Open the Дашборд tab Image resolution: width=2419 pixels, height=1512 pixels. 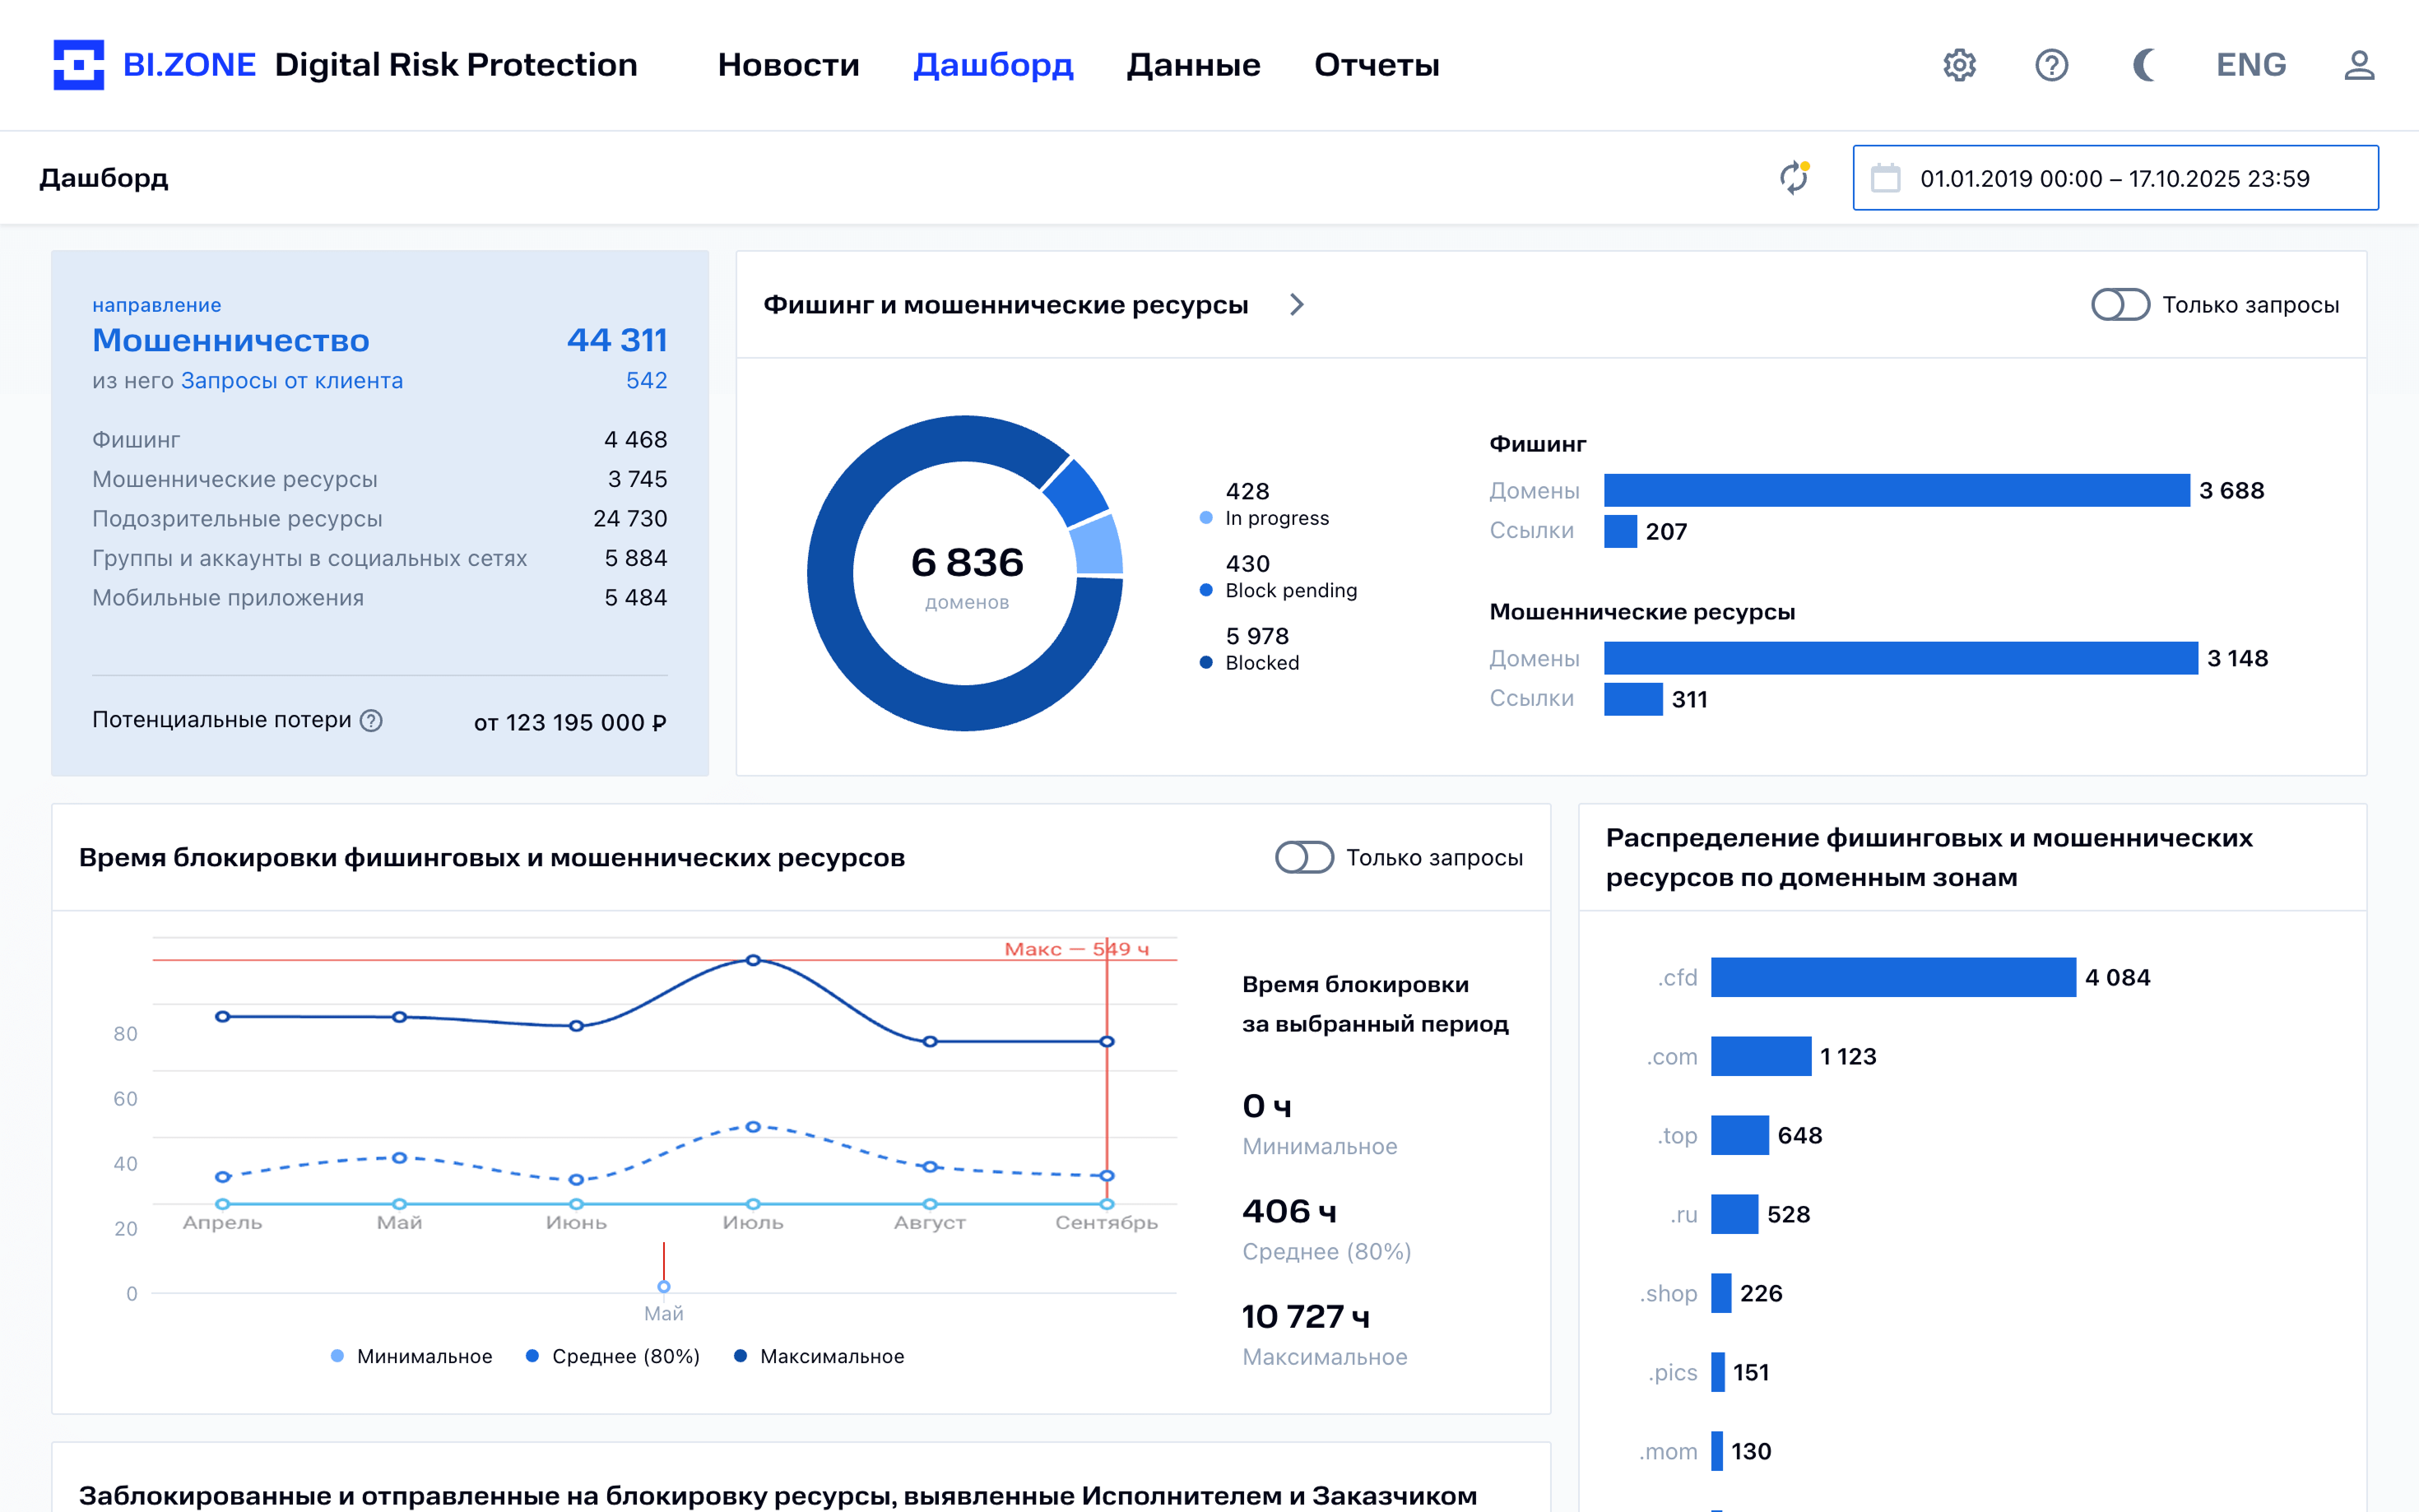click(993, 65)
